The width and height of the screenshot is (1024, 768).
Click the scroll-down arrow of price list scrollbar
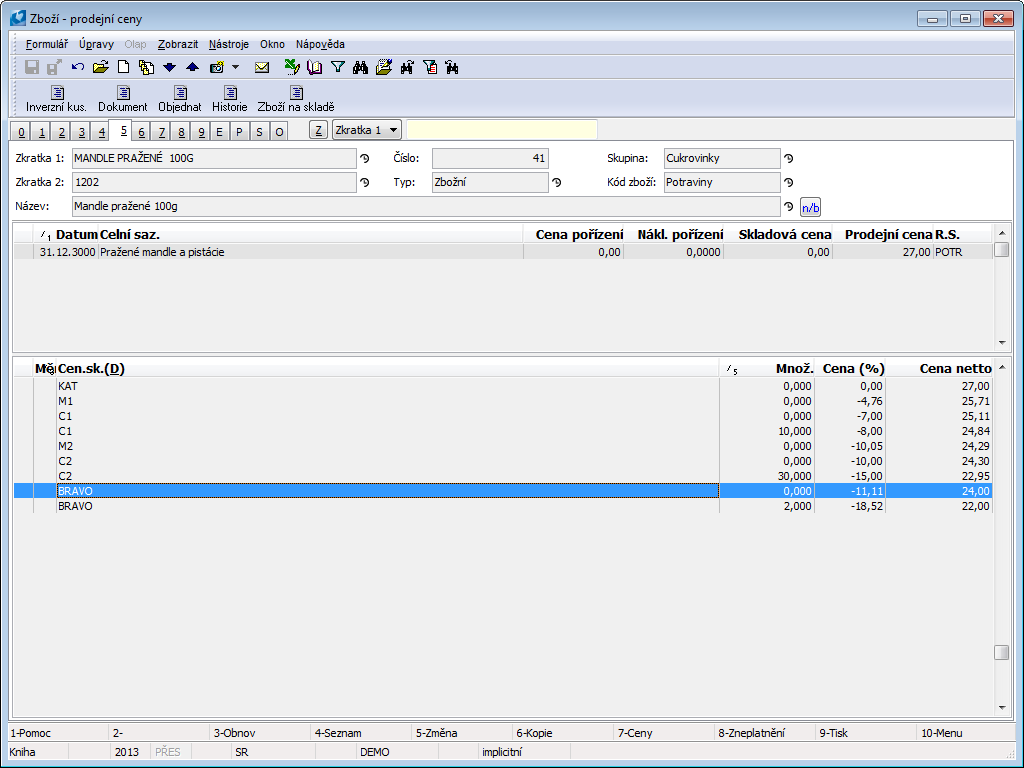1001,707
